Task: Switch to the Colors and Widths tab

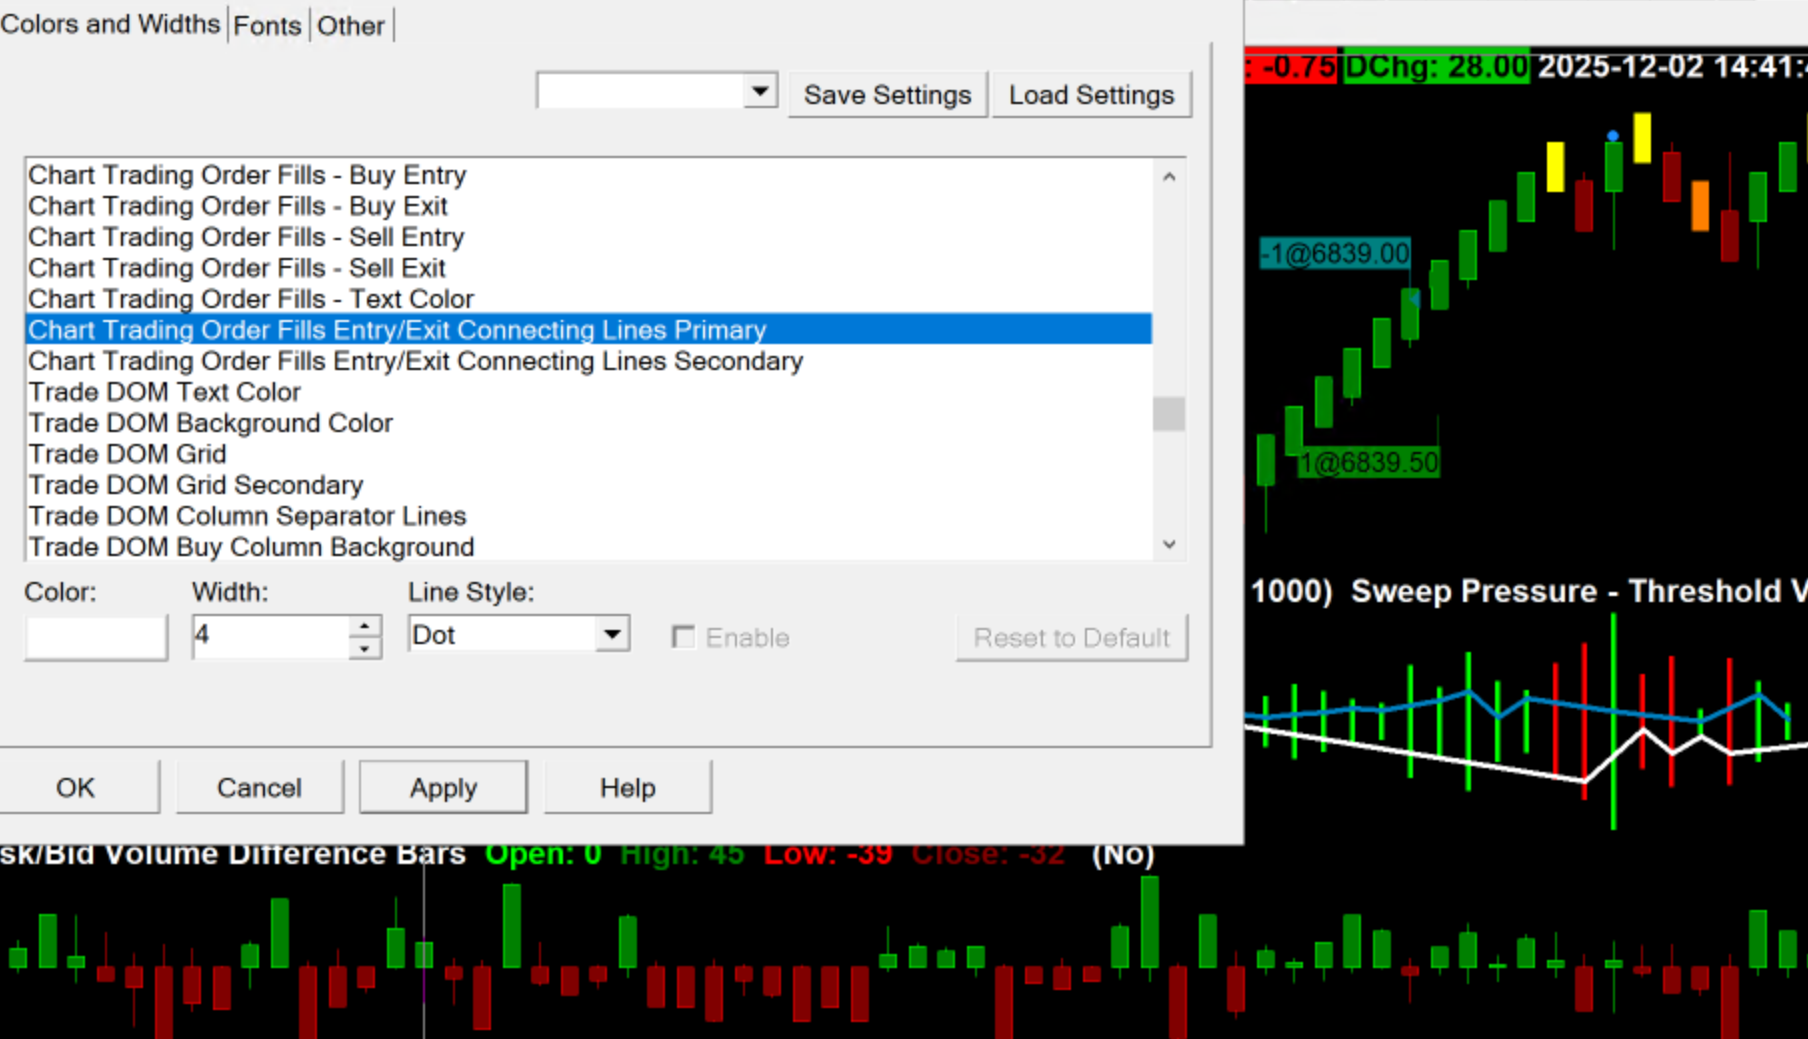Action: coord(110,24)
